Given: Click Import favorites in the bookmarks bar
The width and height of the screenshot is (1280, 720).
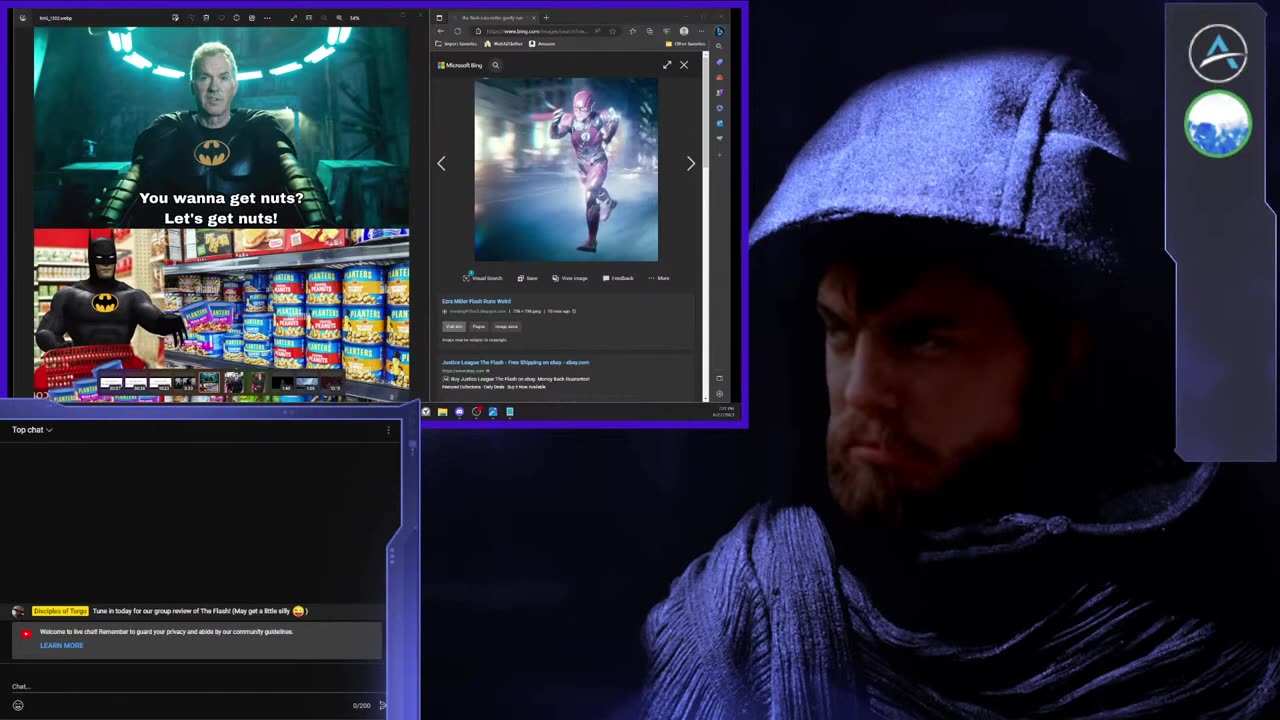Looking at the screenshot, I should (x=456, y=44).
